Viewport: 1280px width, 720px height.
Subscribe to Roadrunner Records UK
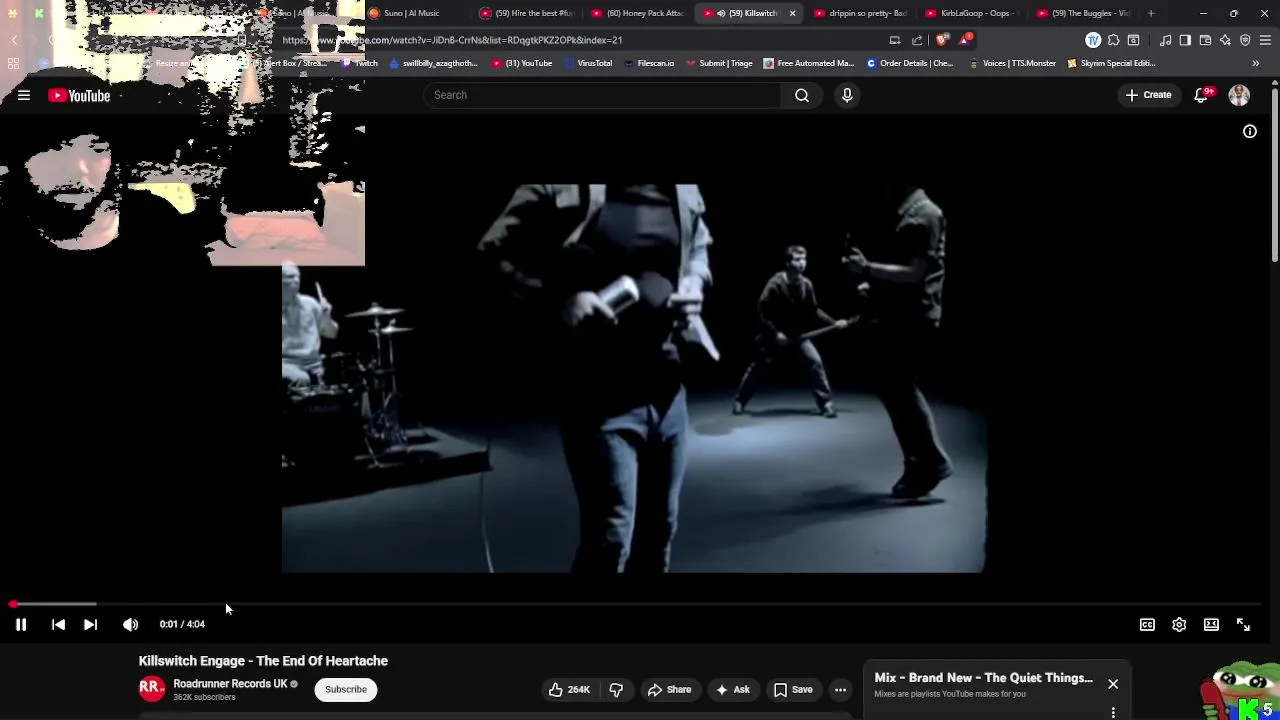[x=346, y=689]
